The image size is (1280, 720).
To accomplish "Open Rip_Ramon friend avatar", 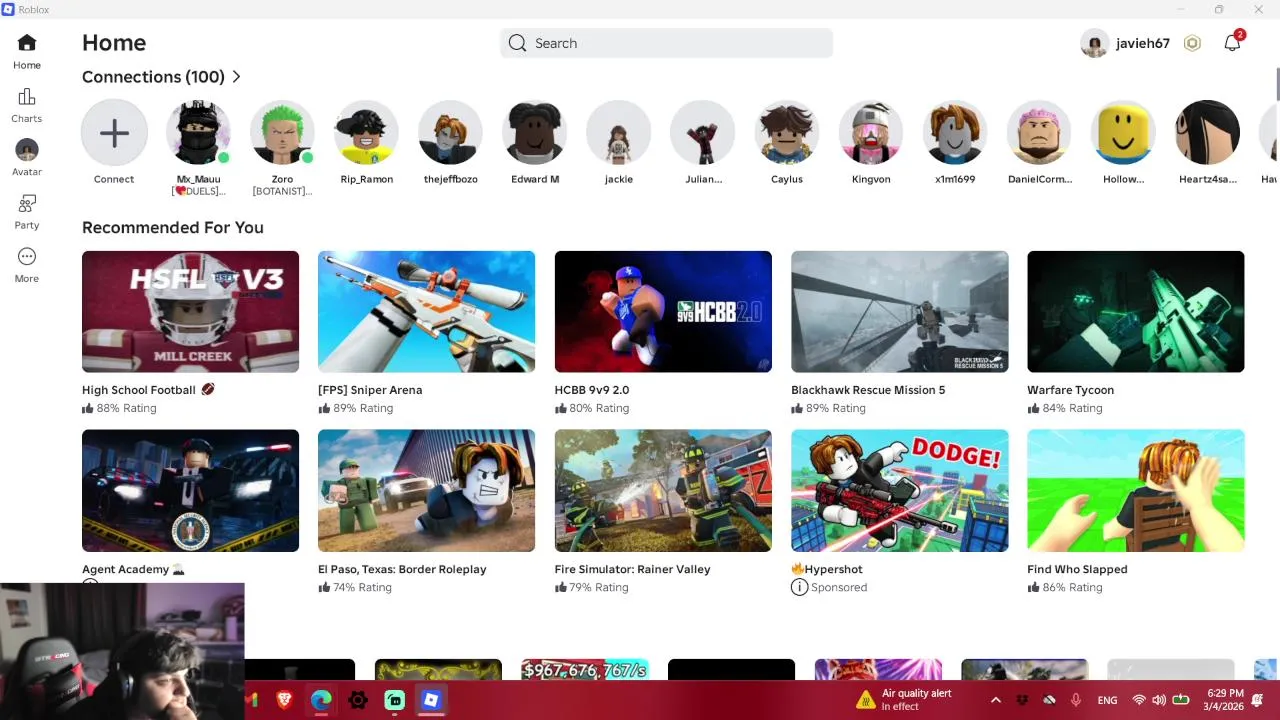I will coord(366,132).
